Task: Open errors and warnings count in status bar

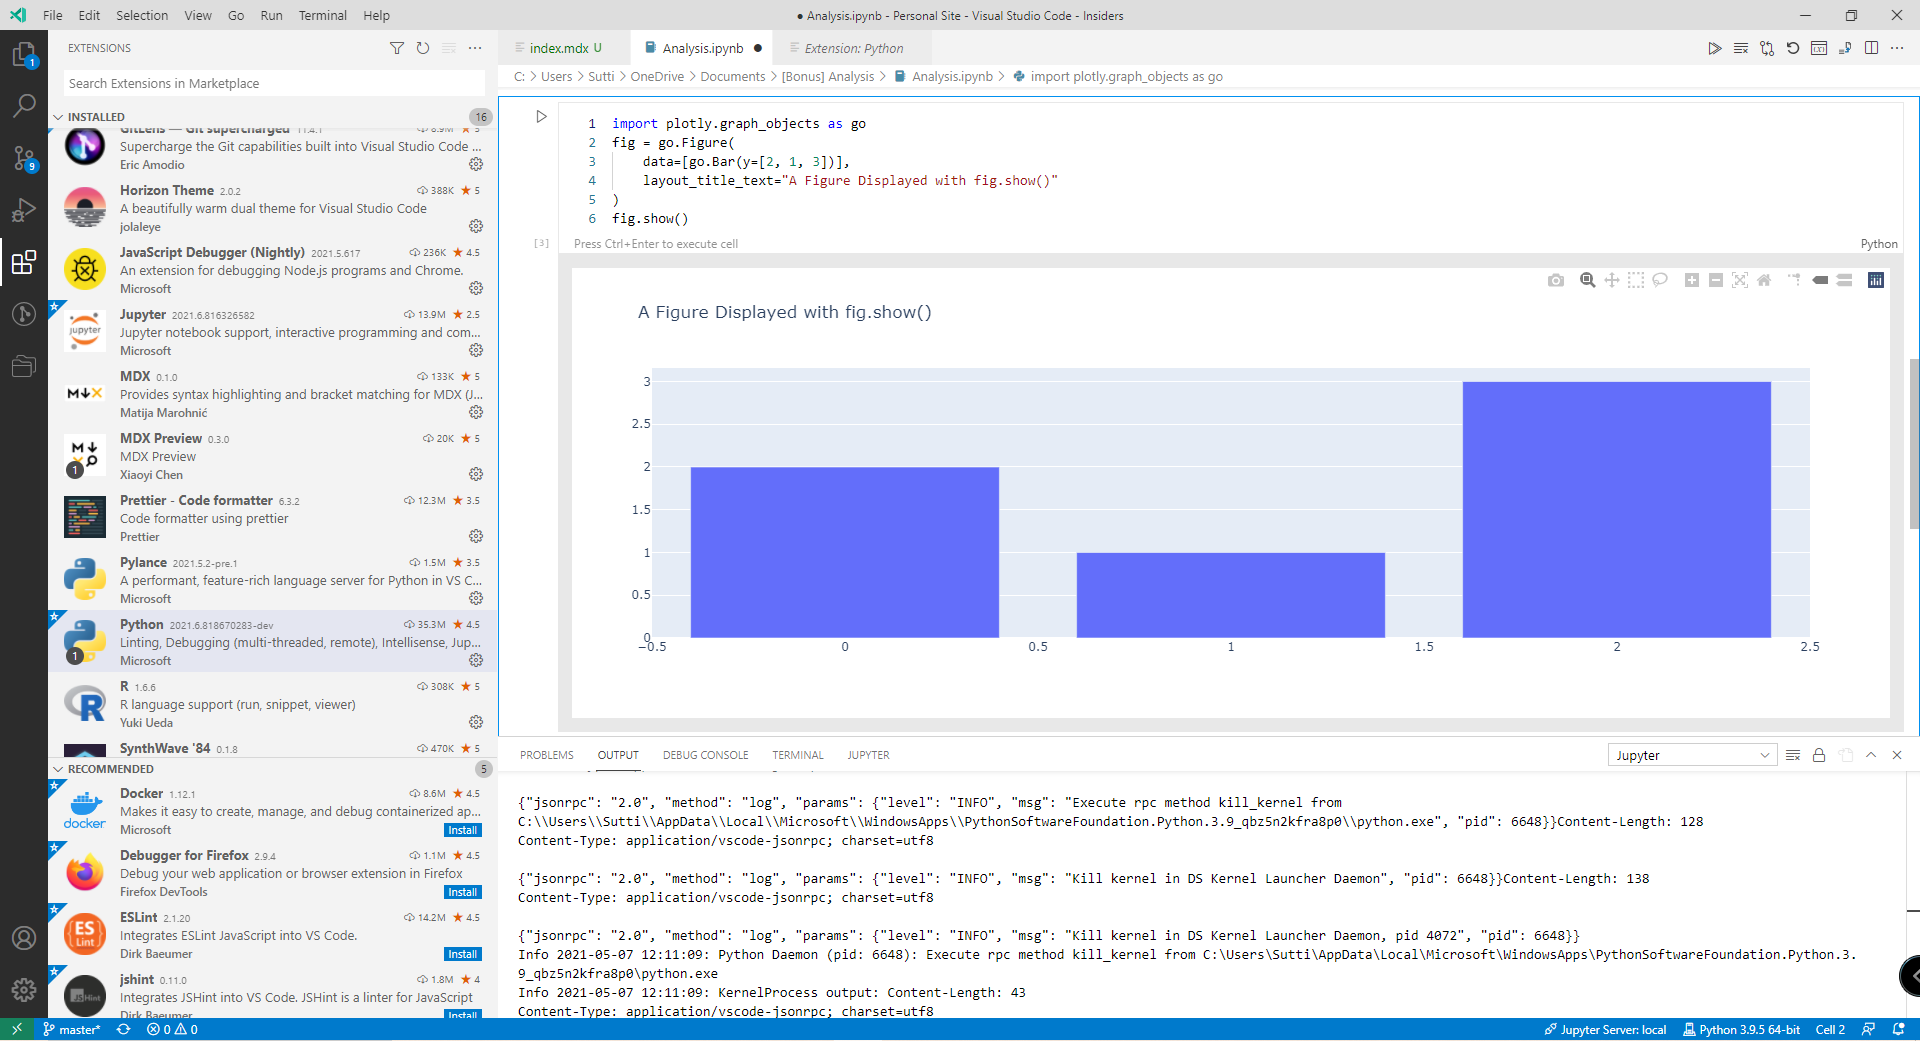Action: coord(172,1029)
